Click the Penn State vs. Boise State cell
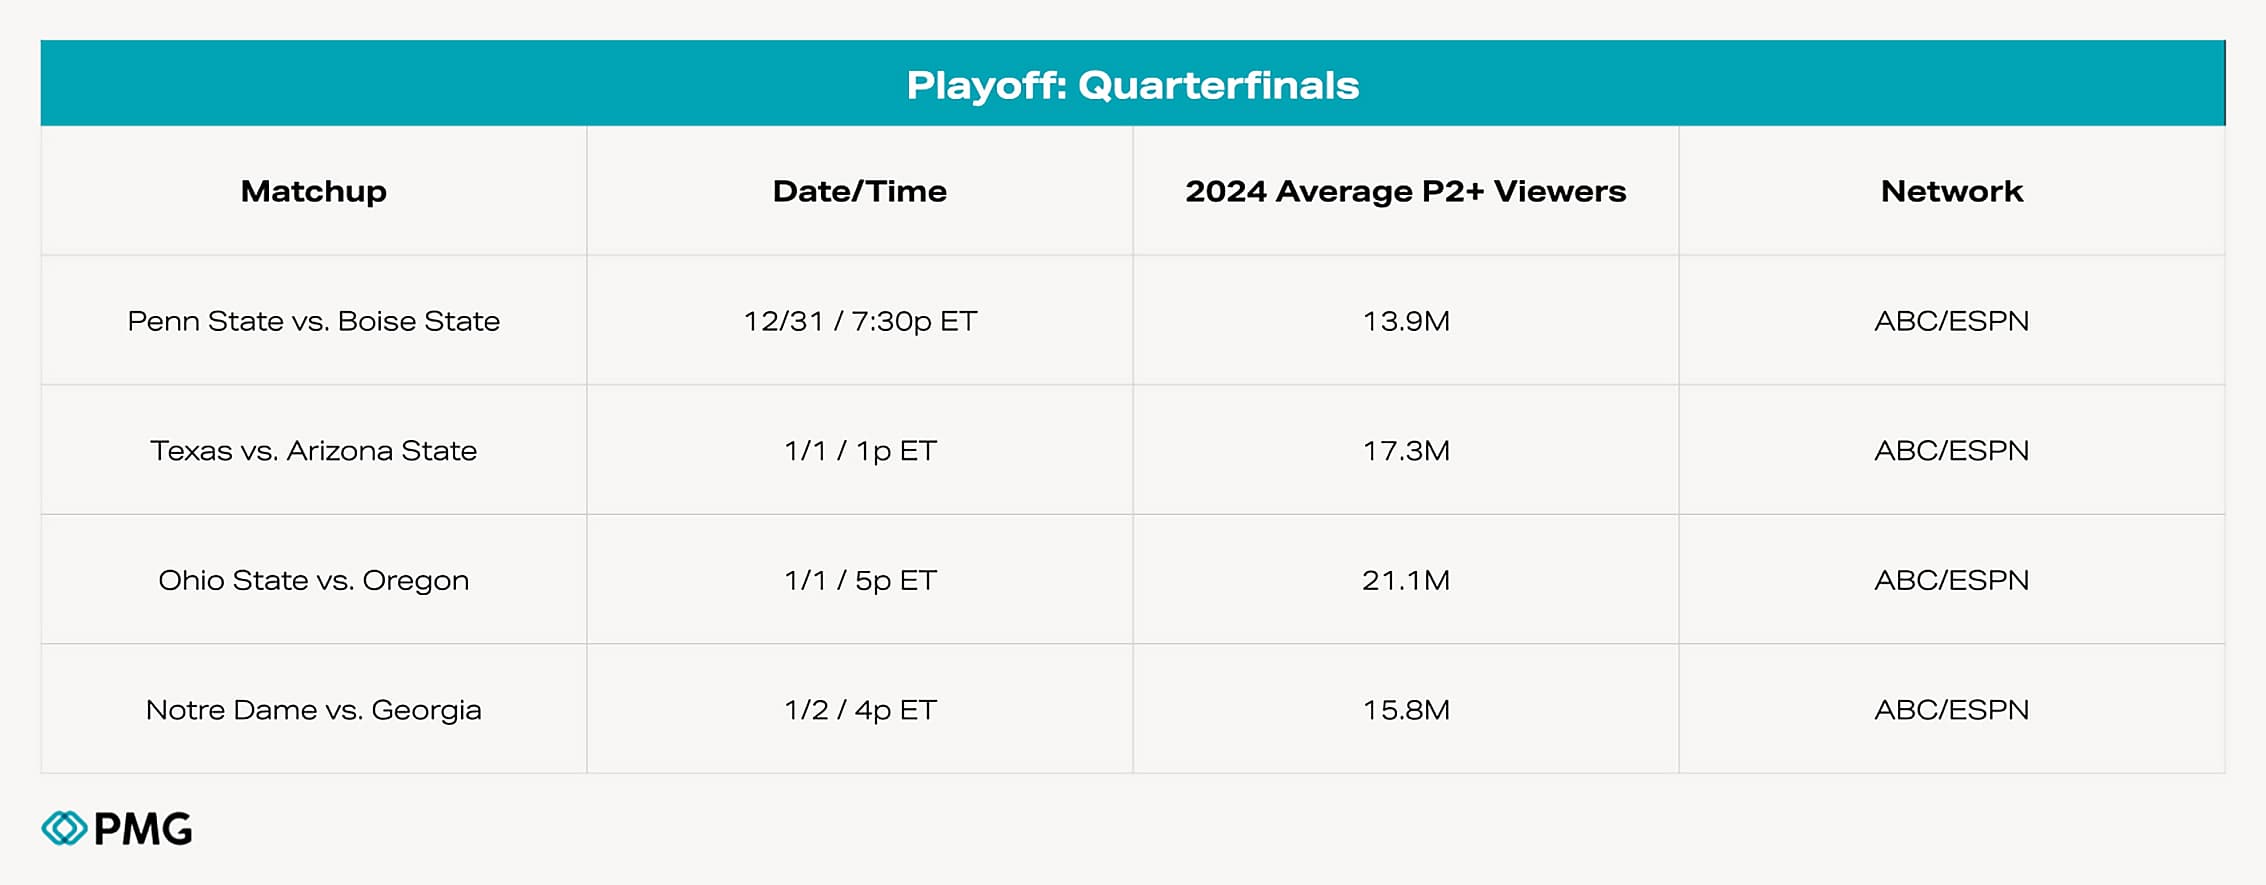This screenshot has height=885, width=2266. [313, 321]
